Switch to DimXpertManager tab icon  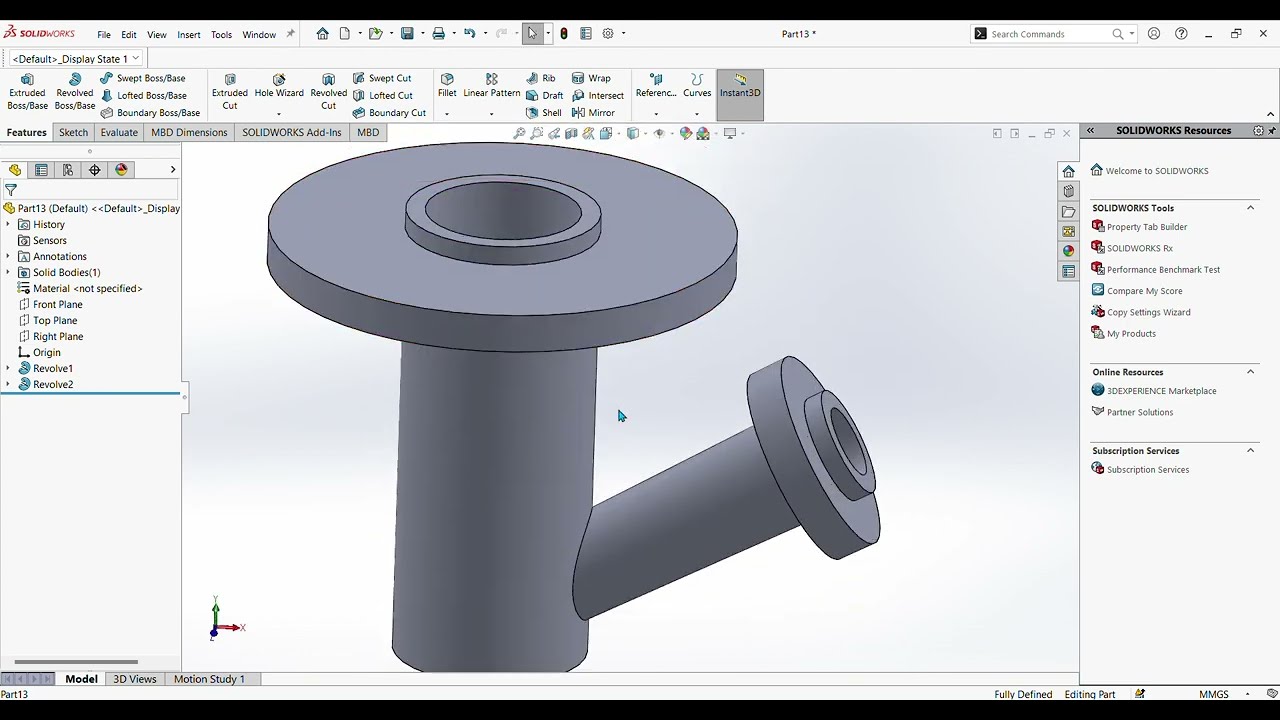(95, 170)
